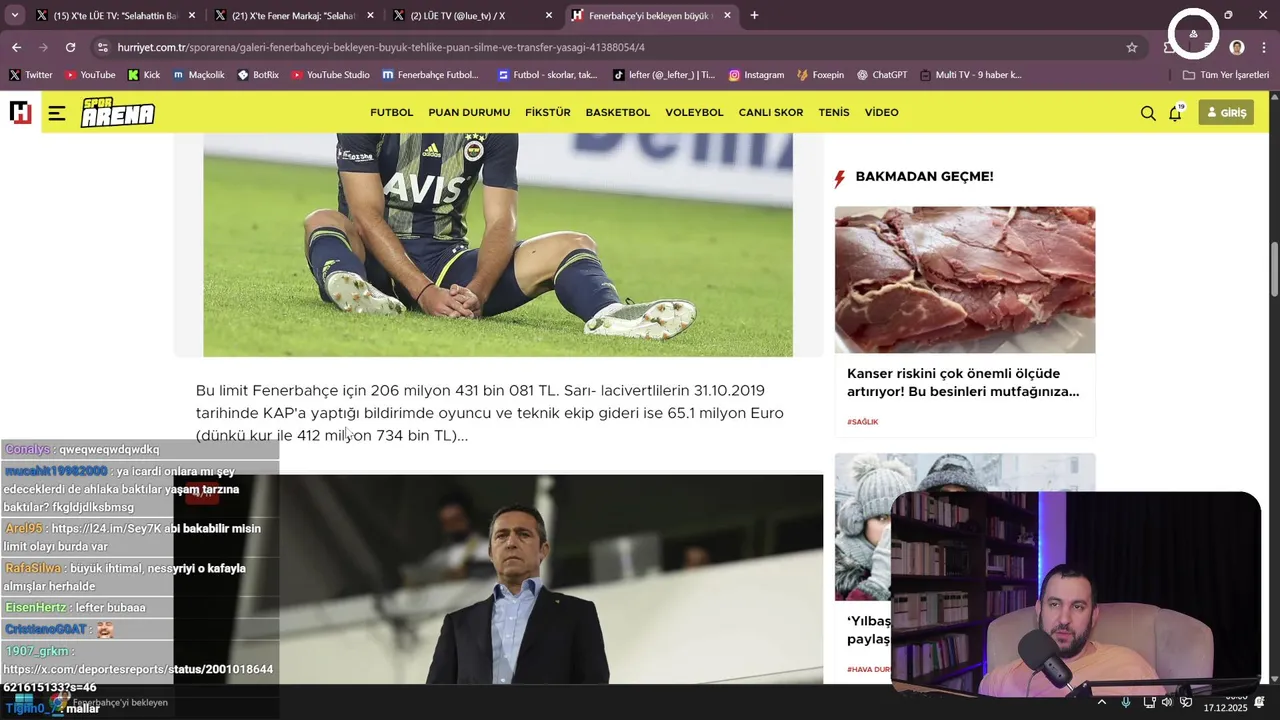Open the Kick bookmark
Image resolution: width=1280 pixels, height=720 pixels.
coord(144,75)
